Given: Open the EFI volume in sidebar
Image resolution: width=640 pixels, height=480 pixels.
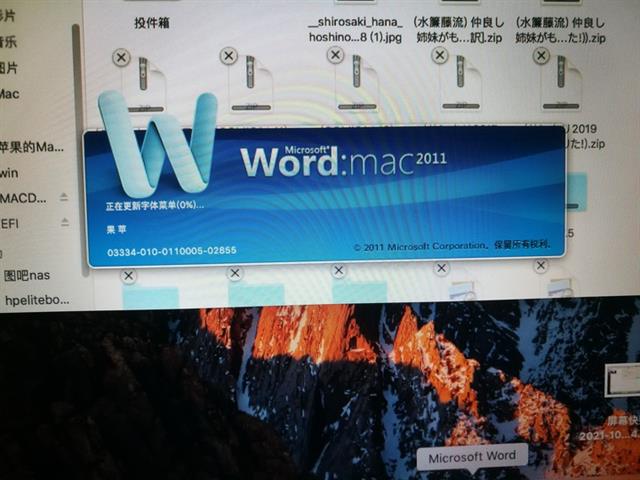Looking at the screenshot, I should (x=9, y=224).
